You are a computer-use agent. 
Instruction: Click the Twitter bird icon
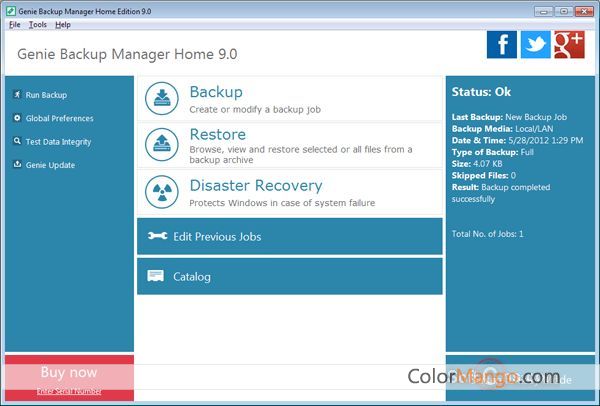coord(536,44)
